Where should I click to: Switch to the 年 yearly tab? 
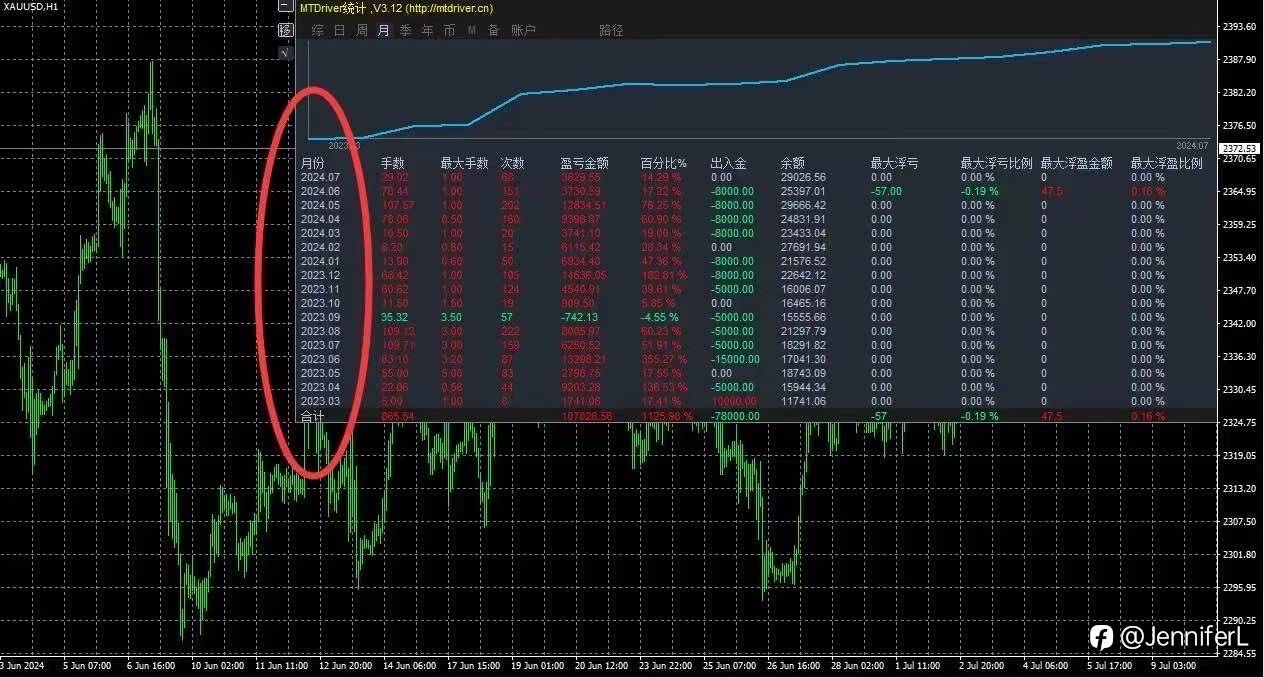(427, 30)
